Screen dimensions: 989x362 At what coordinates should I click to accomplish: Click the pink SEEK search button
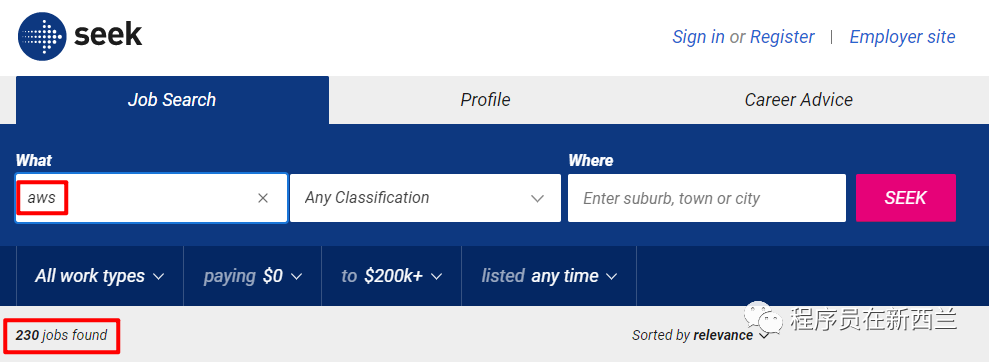[x=906, y=198]
